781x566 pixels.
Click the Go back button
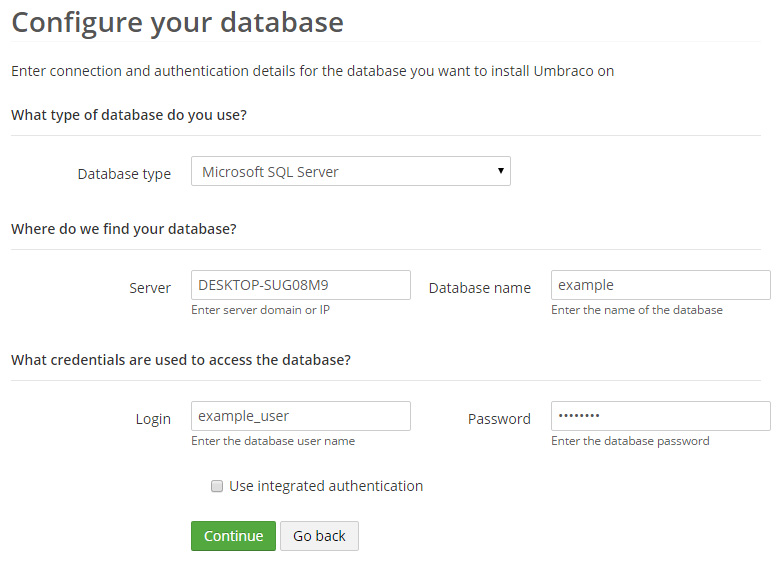(x=319, y=536)
